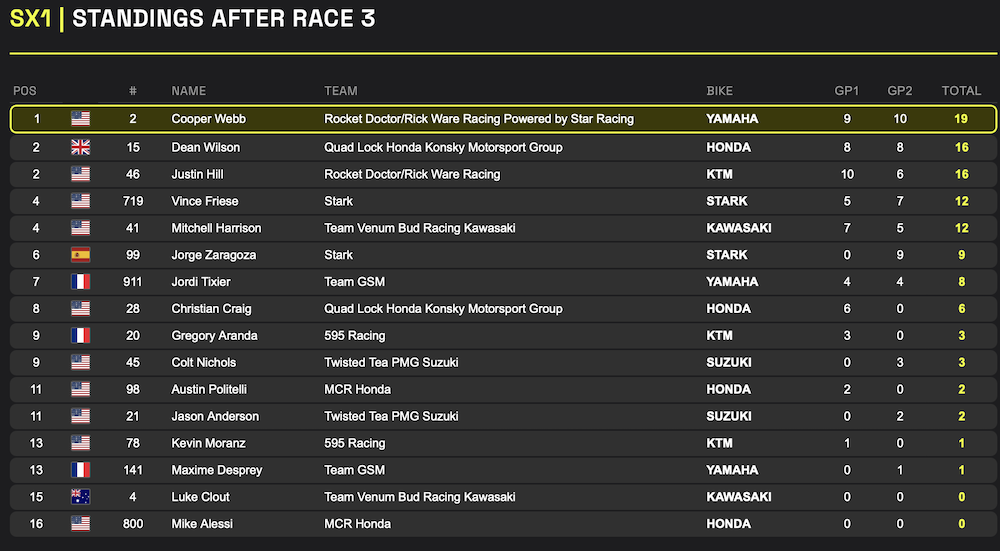This screenshot has height=551, width=1000.
Task: Click the # column header
Action: coord(133,91)
